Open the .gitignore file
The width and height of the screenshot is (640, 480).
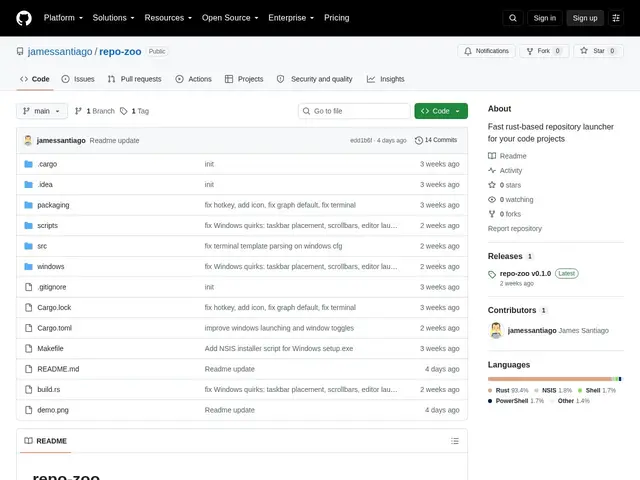pos(52,287)
